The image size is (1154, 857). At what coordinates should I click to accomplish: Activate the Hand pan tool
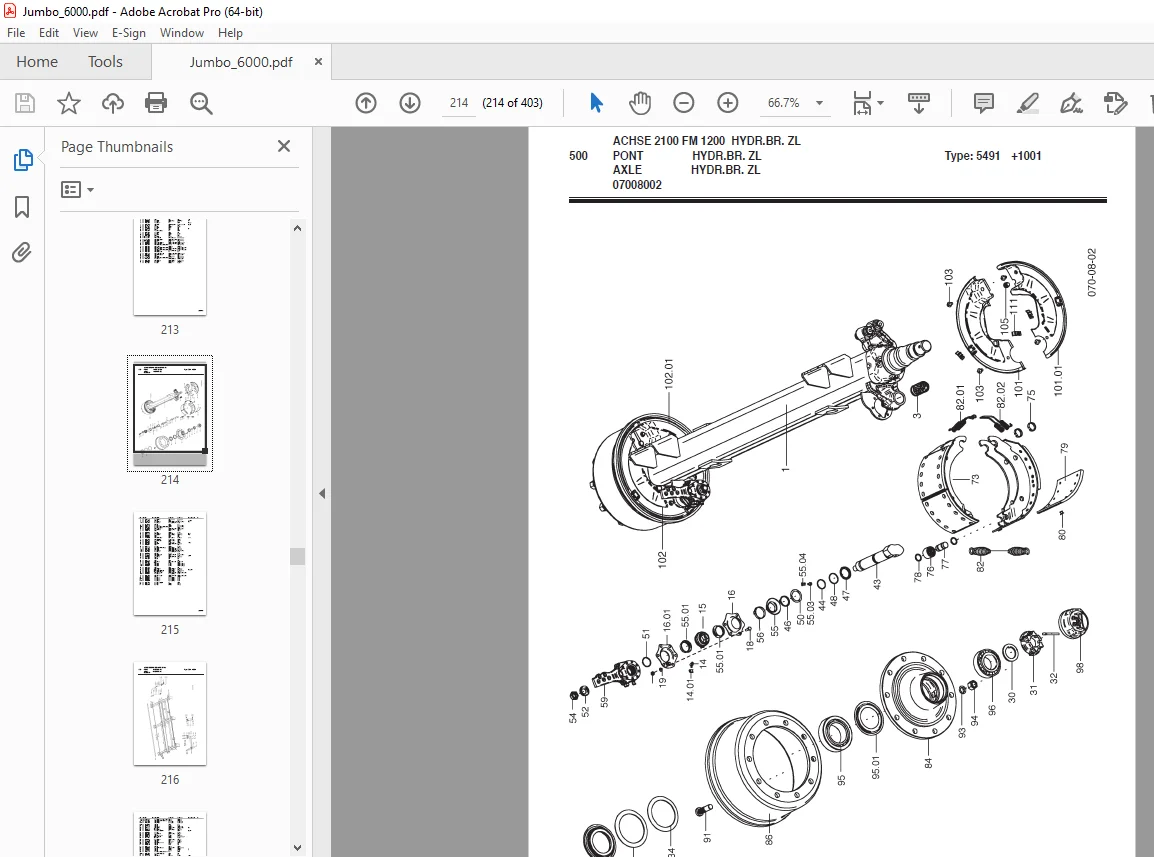[640, 103]
